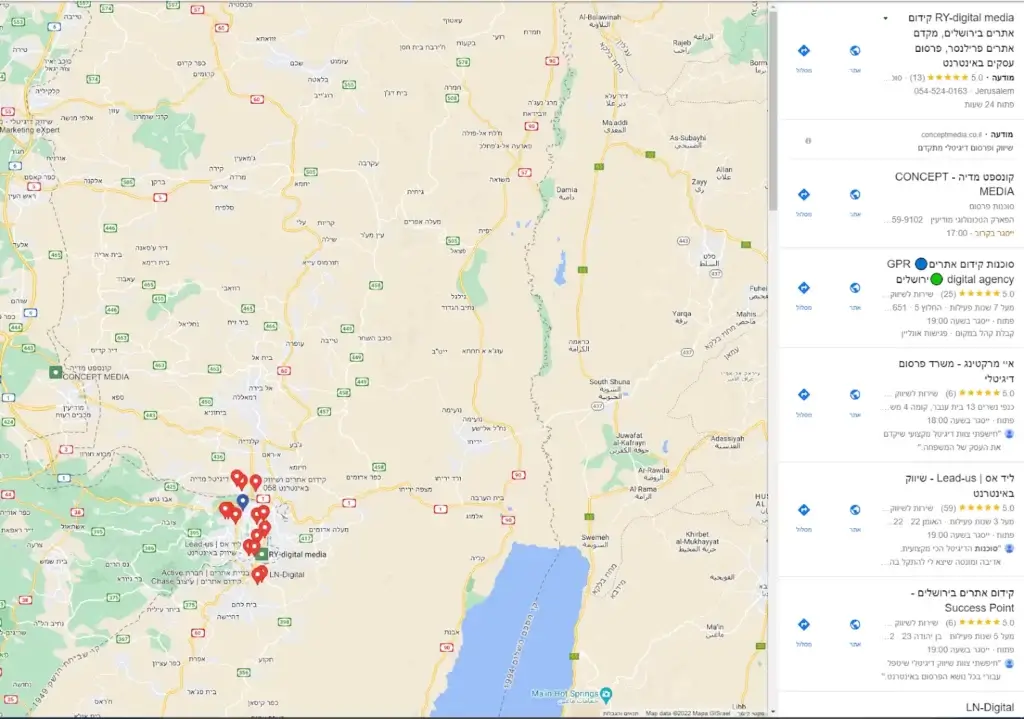1024x719 pixels.
Task: Click the phone number 054-524-0163
Action: coord(940,91)
